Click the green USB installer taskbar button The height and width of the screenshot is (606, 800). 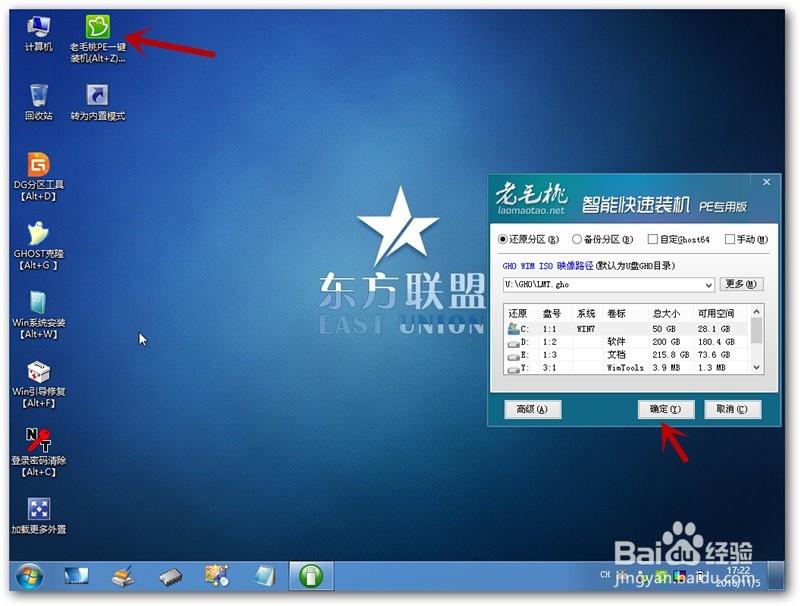pyautogui.click(x=311, y=576)
